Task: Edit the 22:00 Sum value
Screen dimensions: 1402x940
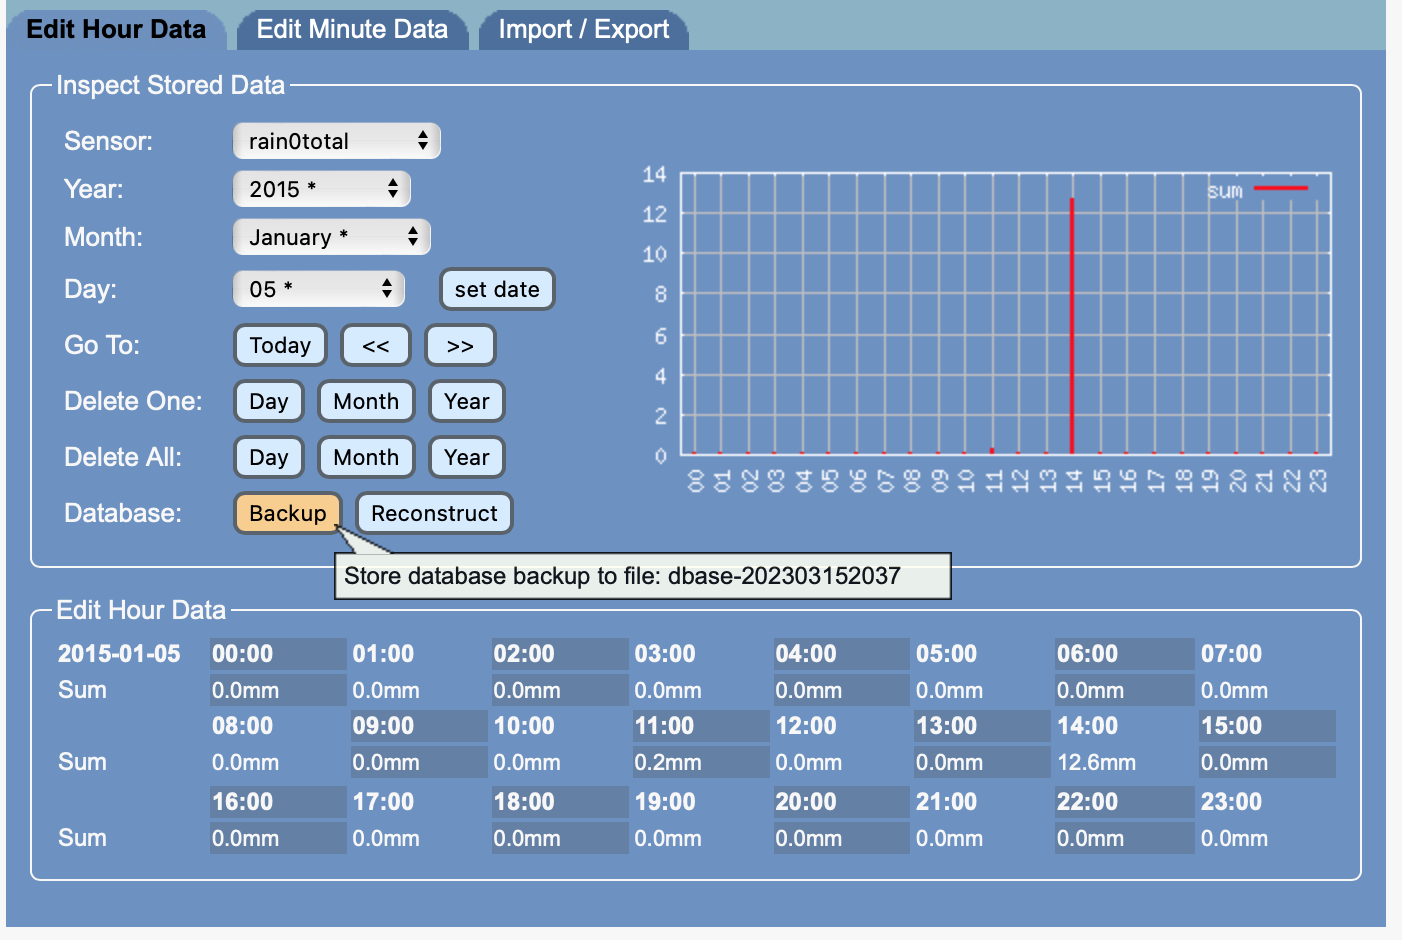Action: (1125, 838)
